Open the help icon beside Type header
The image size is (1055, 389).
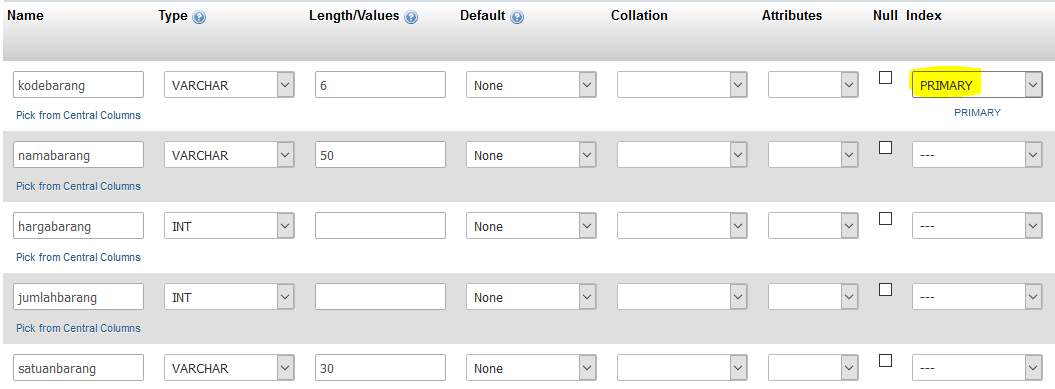point(198,17)
